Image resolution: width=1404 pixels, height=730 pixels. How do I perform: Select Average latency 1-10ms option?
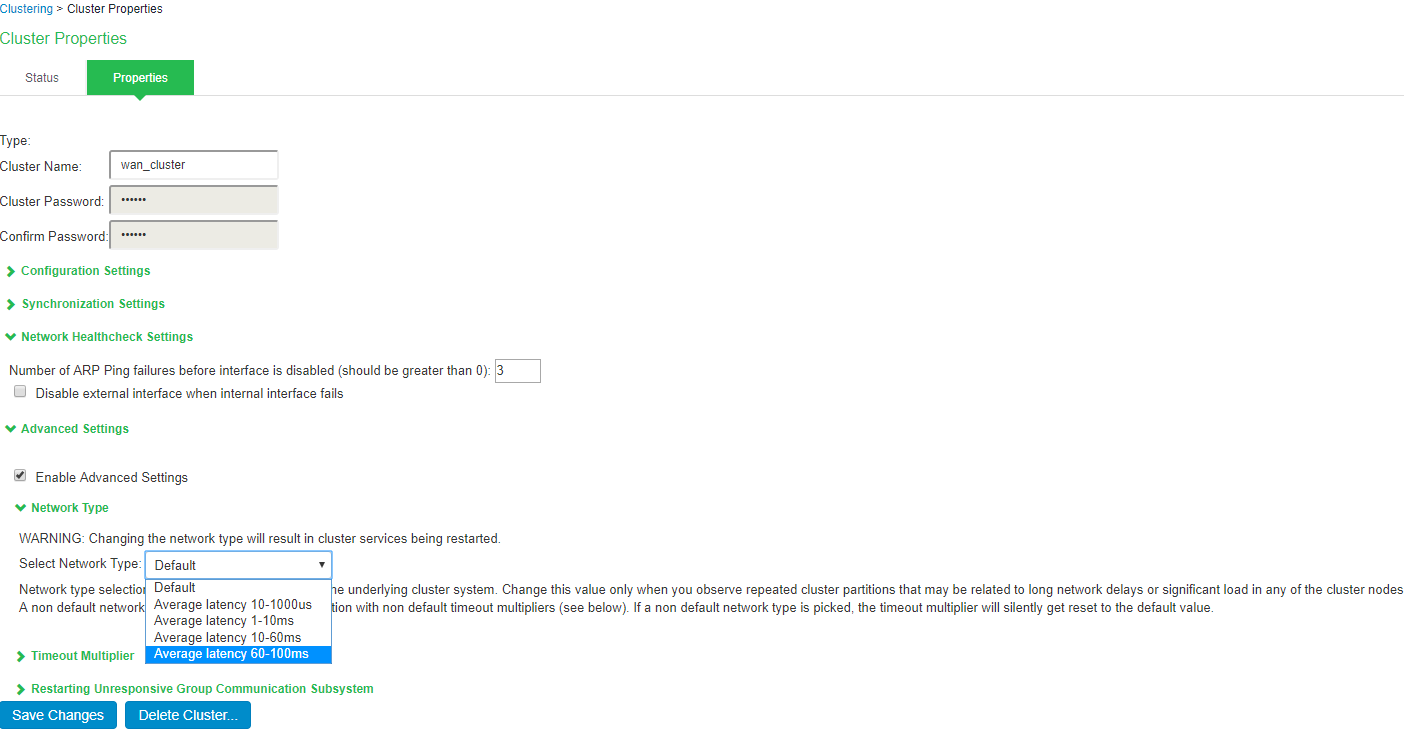click(x=238, y=621)
